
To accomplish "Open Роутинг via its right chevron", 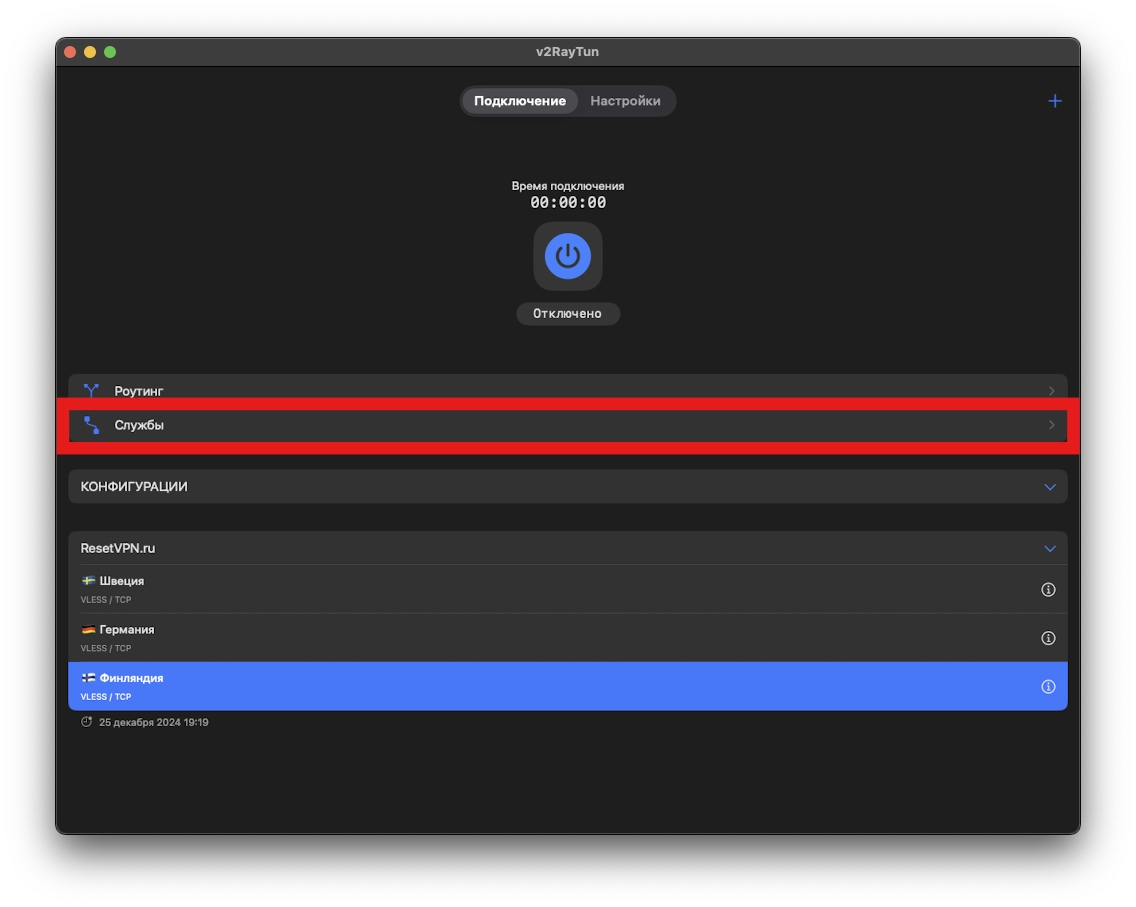I will click(x=1051, y=391).
